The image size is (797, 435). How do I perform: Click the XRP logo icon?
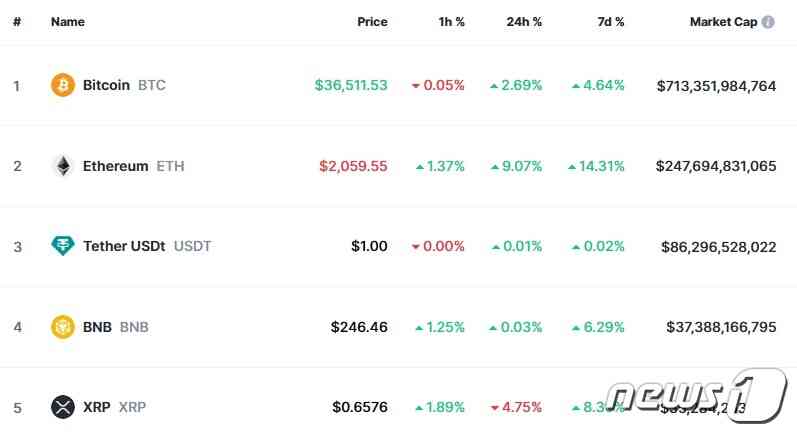point(63,407)
